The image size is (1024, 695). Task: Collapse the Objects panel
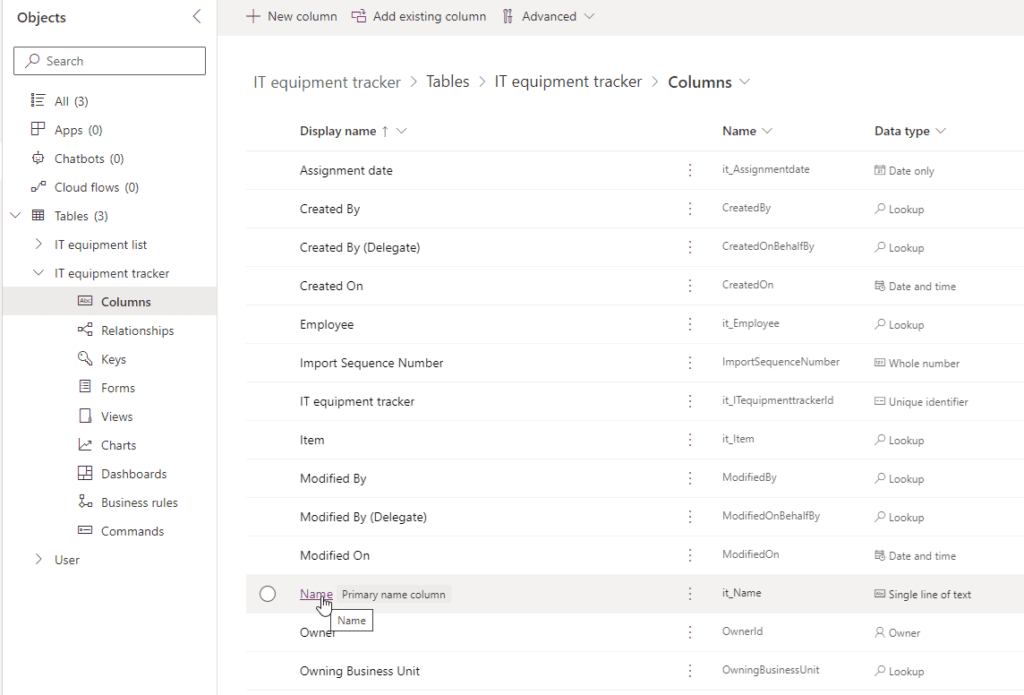click(196, 17)
